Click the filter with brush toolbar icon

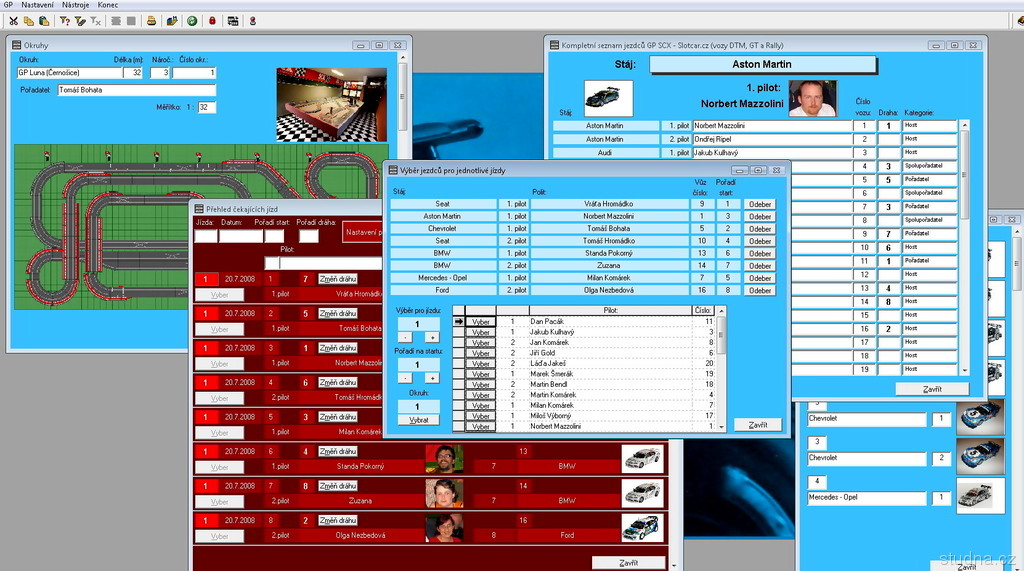pos(80,21)
